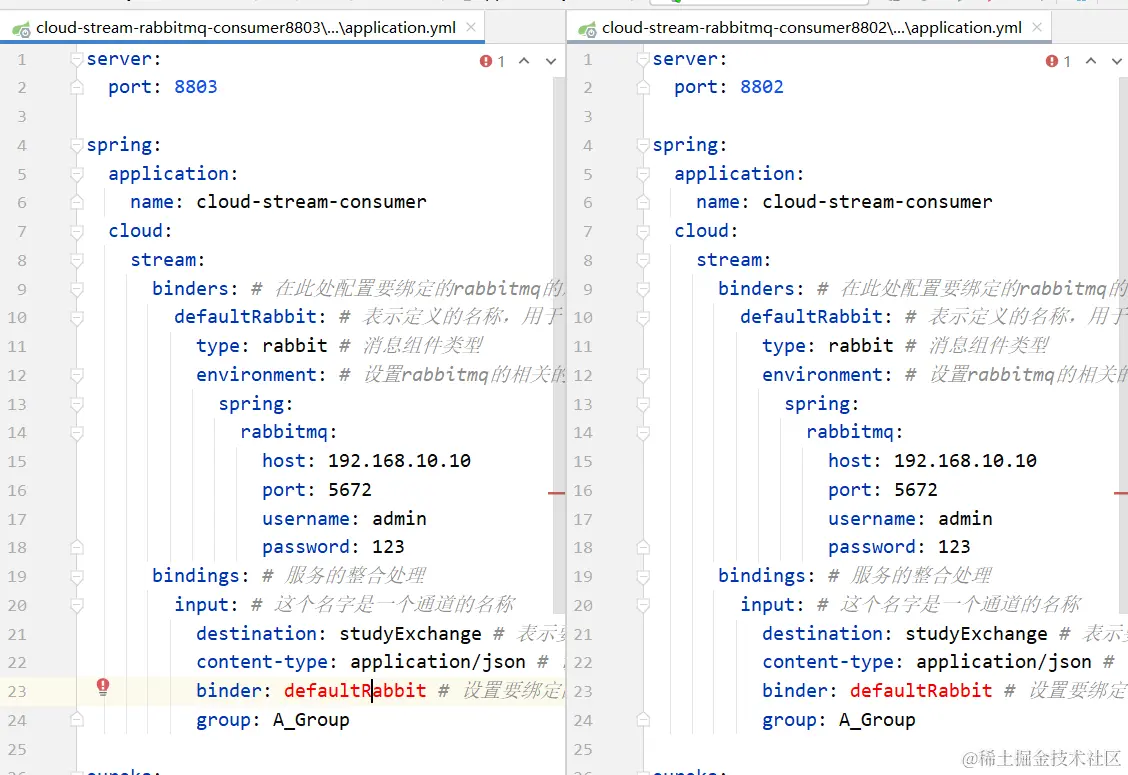Click username admin in left editor
This screenshot has width=1128, height=775.
[399, 519]
